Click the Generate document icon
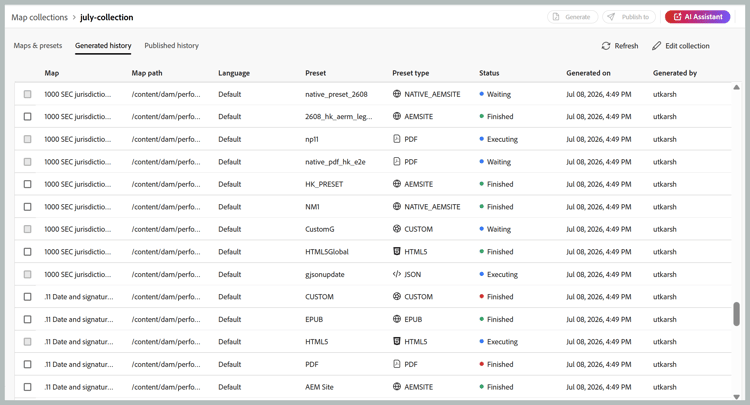The width and height of the screenshot is (750, 405). click(x=556, y=17)
